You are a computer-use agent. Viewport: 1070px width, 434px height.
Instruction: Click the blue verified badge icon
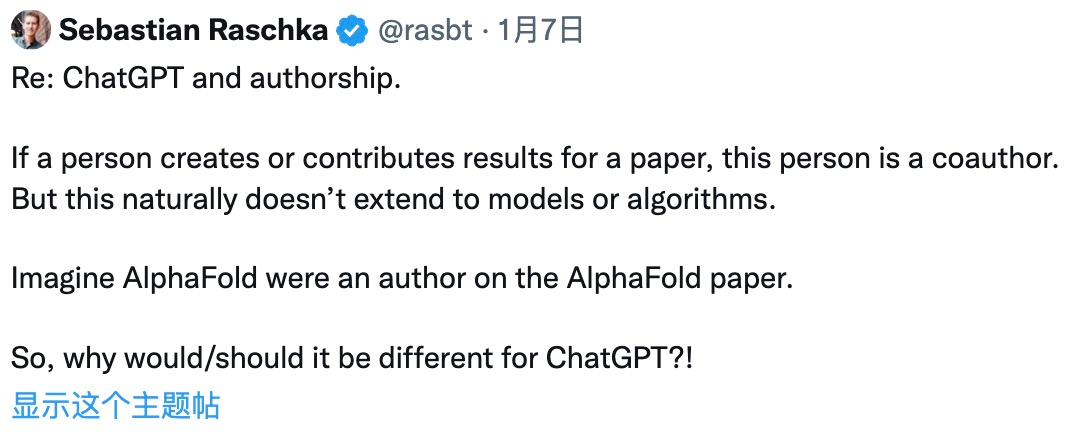pyautogui.click(x=353, y=31)
